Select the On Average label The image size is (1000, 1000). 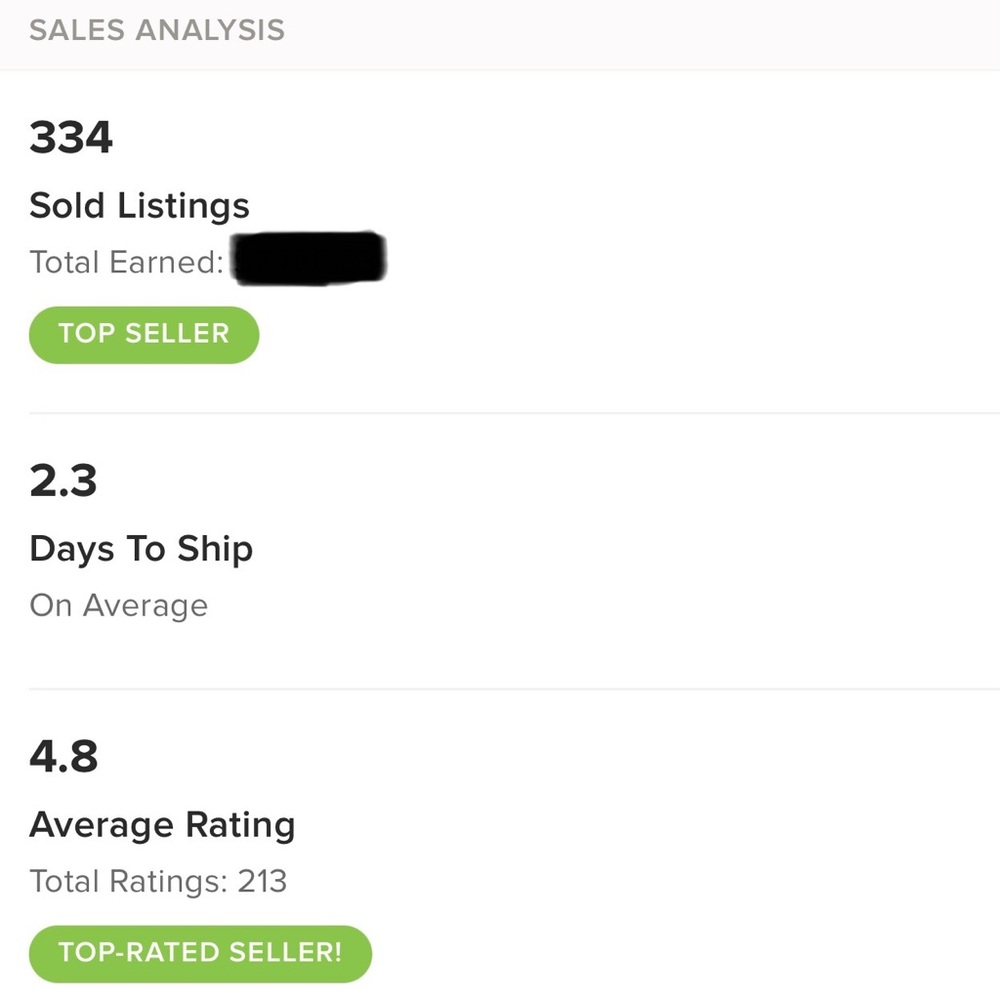coord(118,604)
